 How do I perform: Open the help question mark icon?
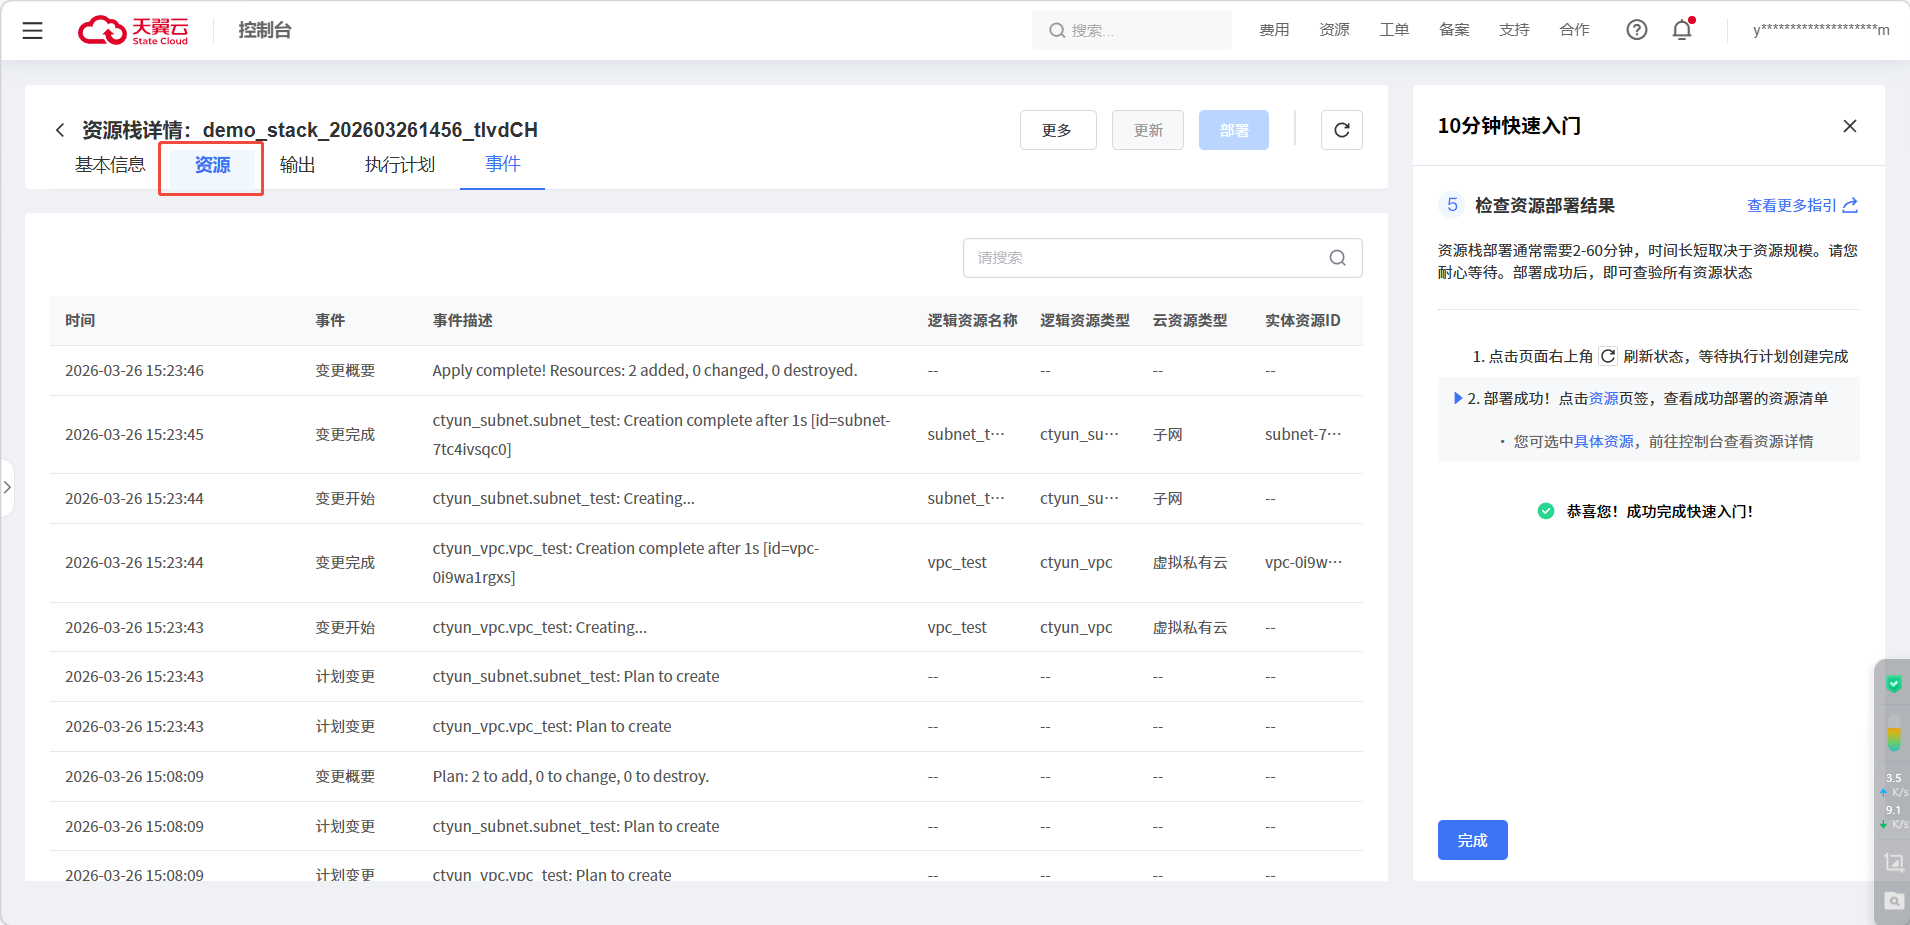[1636, 30]
